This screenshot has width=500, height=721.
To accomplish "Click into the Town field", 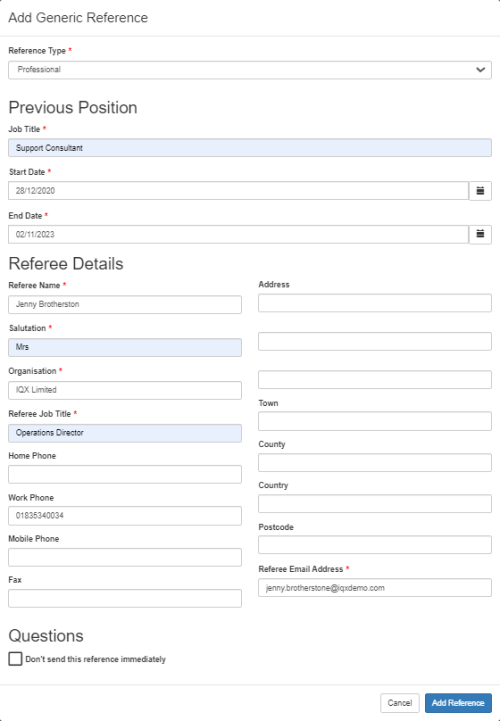I will (x=375, y=421).
